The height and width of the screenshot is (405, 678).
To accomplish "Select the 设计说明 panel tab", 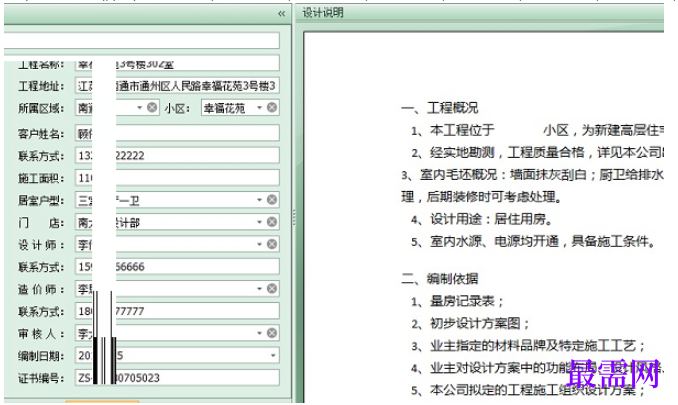I will (323, 13).
